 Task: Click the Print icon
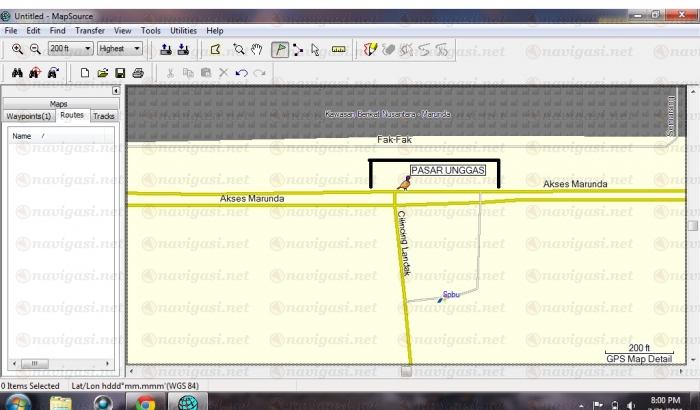coord(138,73)
